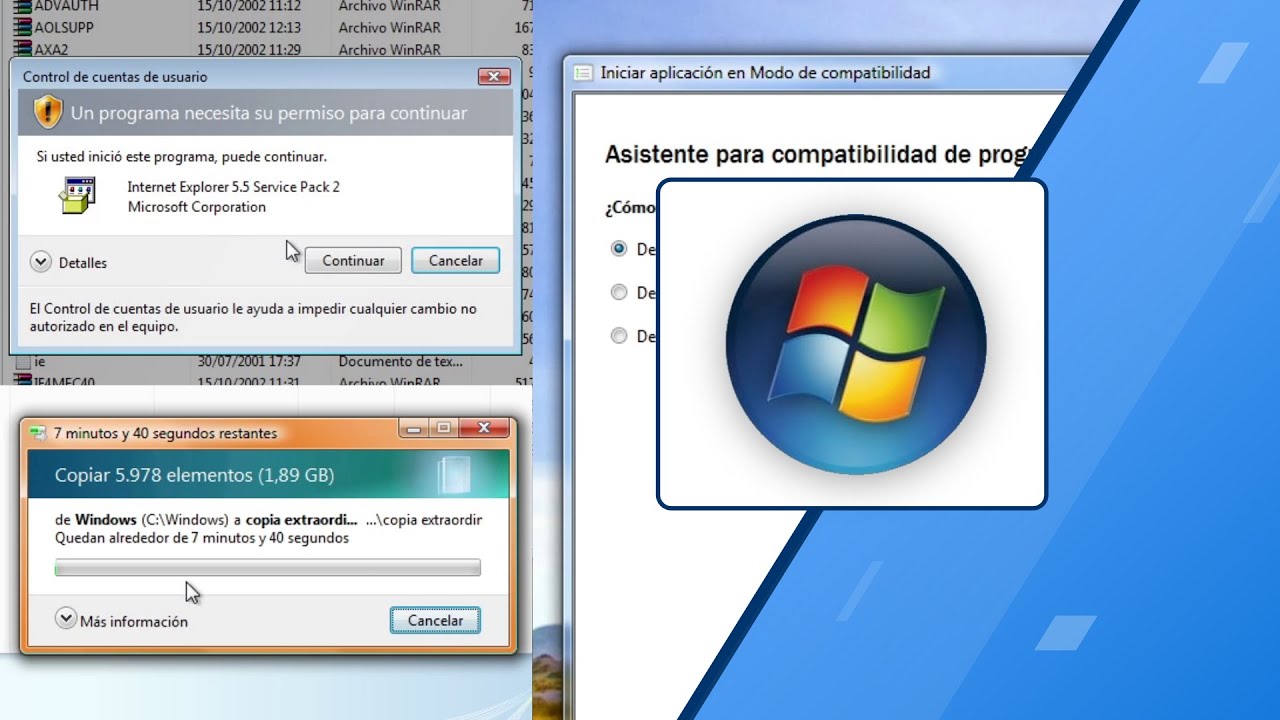Click the date 15/10/2002 12:13
Screen dimensions: 1280x720
(249, 27)
